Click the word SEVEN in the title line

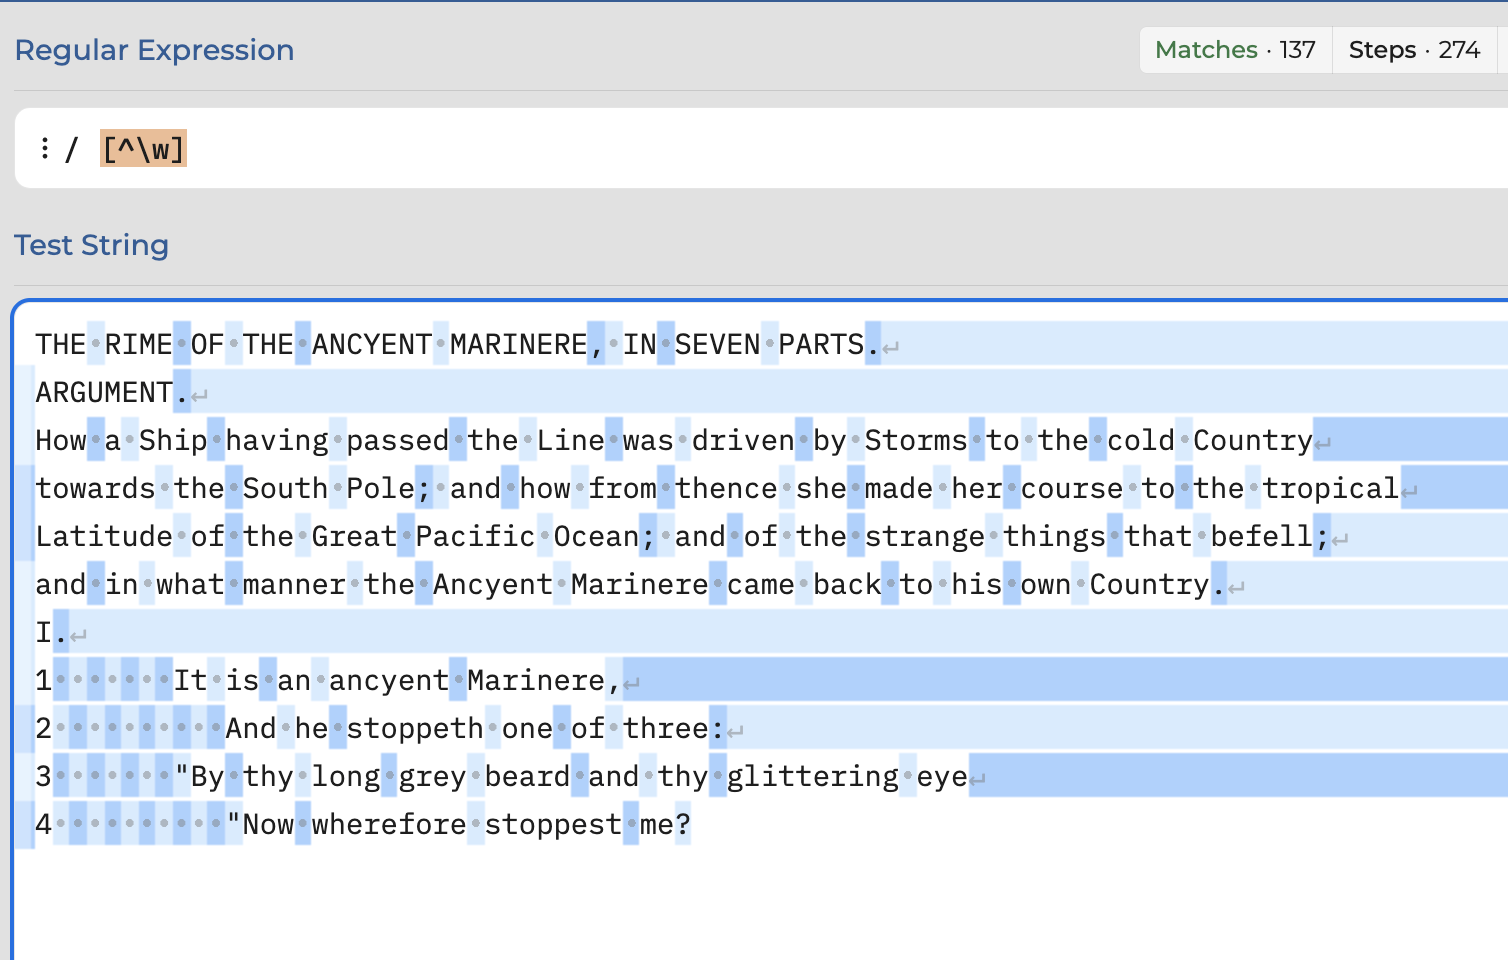pyautogui.click(x=718, y=345)
